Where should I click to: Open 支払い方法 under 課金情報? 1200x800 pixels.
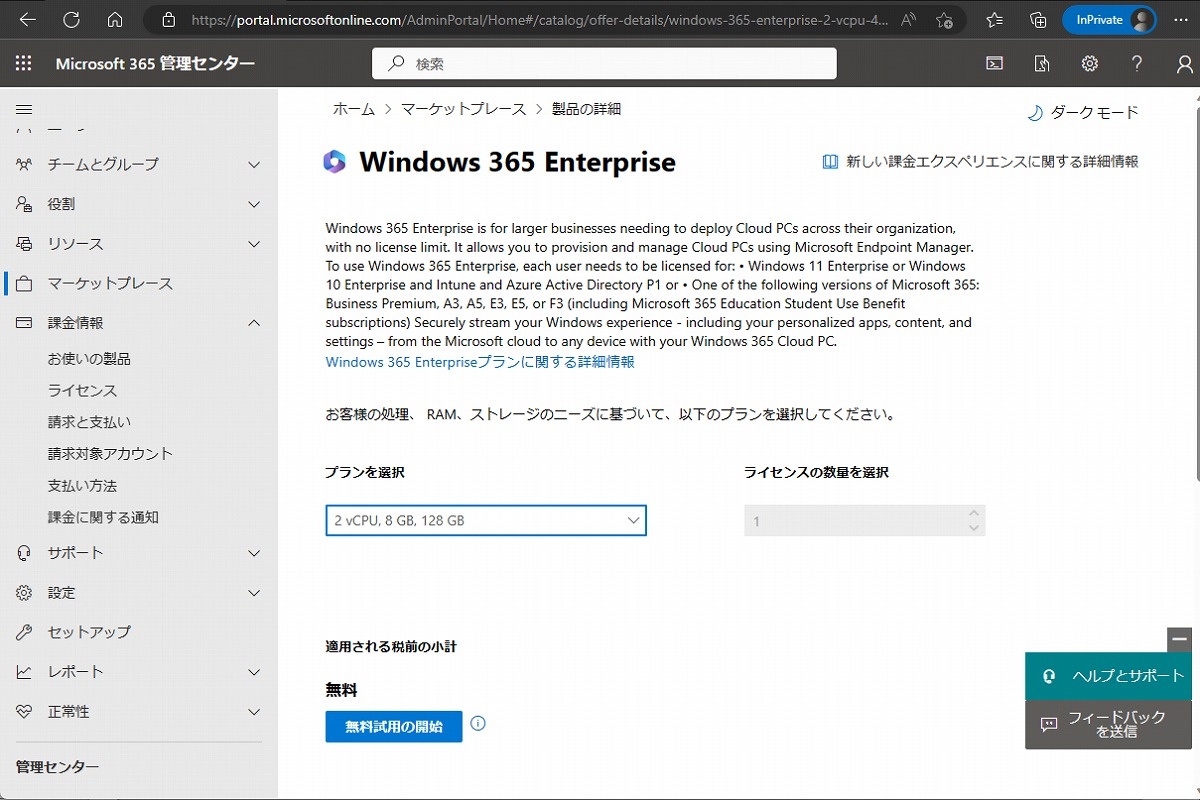82,485
